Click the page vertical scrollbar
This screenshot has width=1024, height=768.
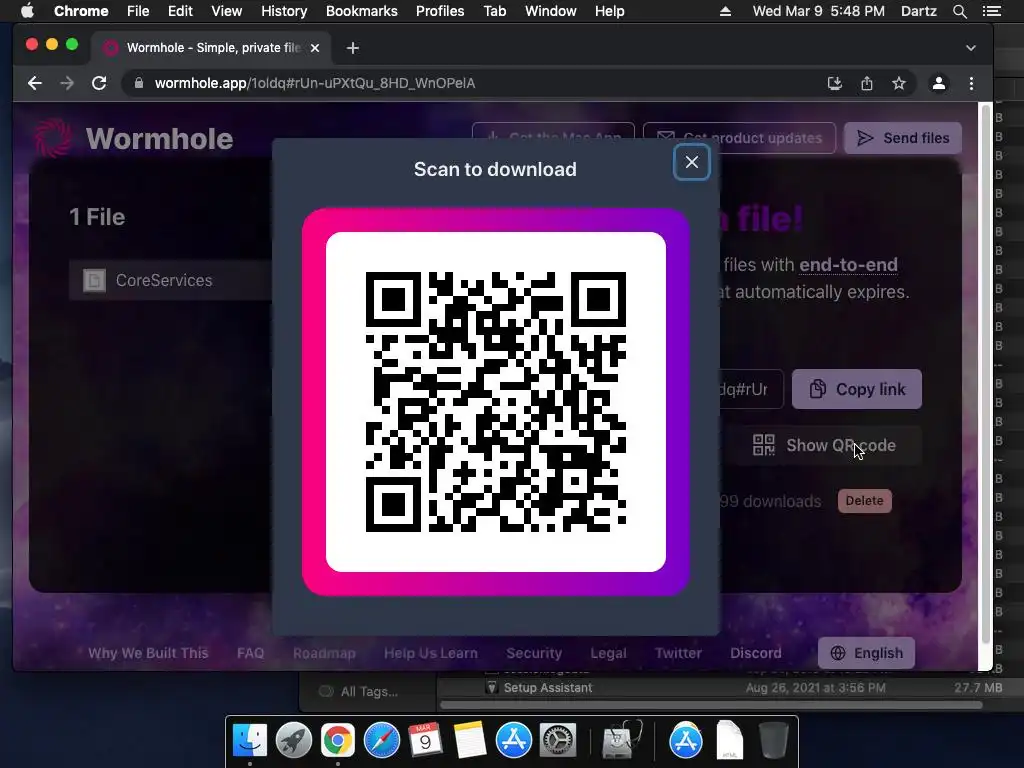tap(985, 372)
